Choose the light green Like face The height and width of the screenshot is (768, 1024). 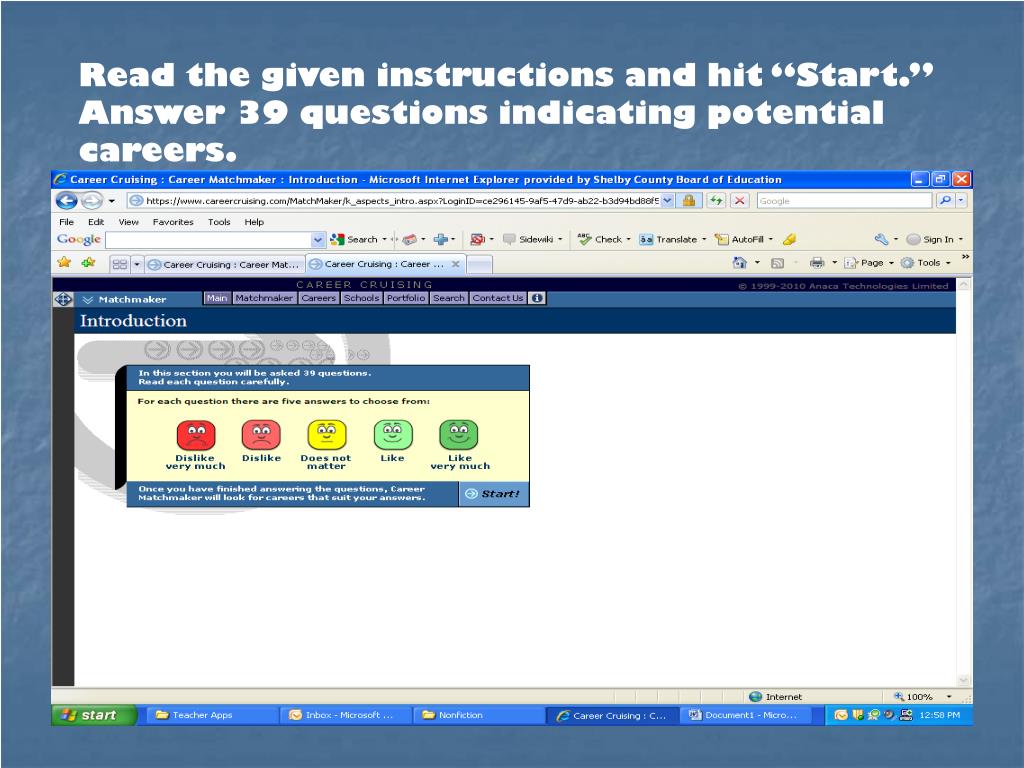click(x=393, y=435)
